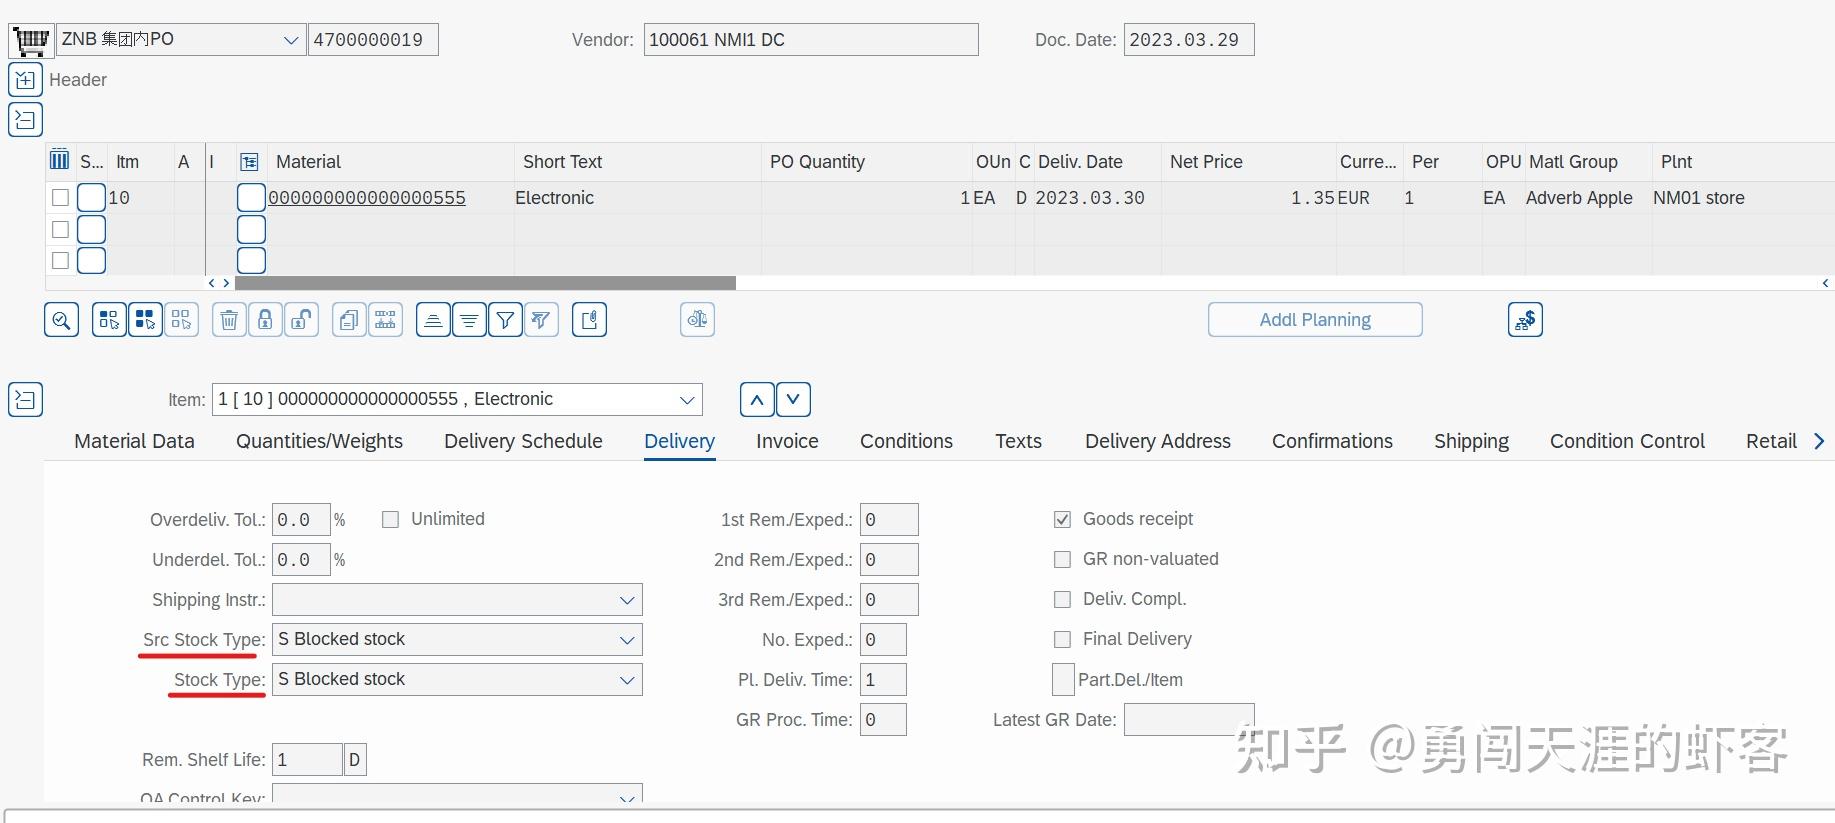The image size is (1835, 823).
Task: Click the Addl Planning button
Action: [x=1314, y=320]
